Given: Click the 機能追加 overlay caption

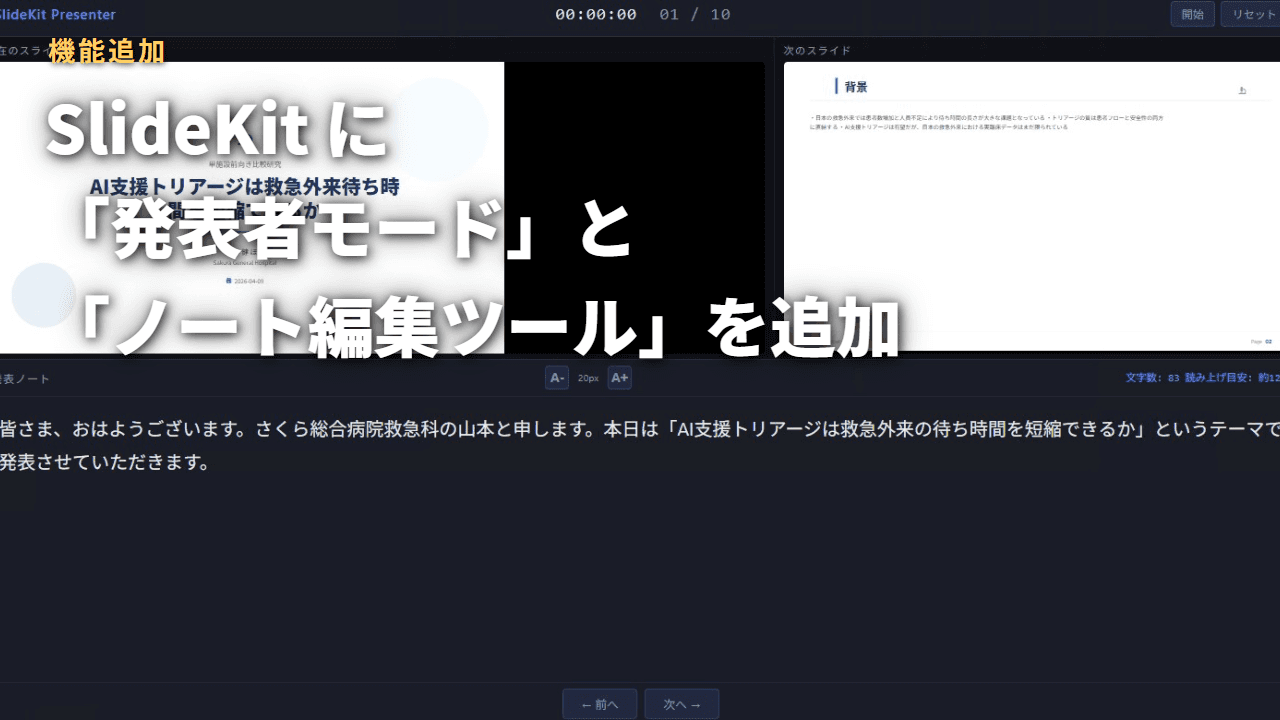Looking at the screenshot, I should [x=106, y=52].
